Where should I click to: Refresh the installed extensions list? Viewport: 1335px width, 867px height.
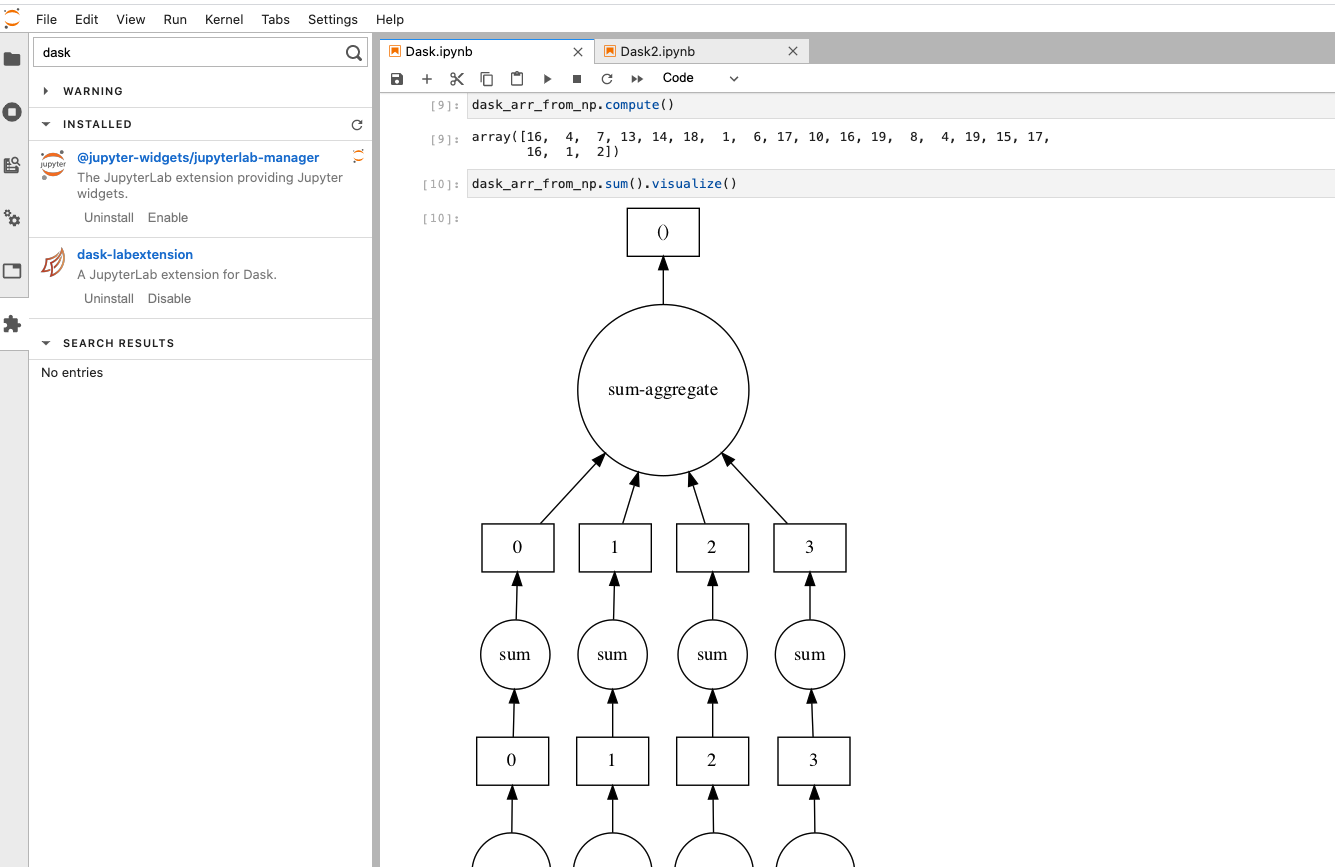357,124
